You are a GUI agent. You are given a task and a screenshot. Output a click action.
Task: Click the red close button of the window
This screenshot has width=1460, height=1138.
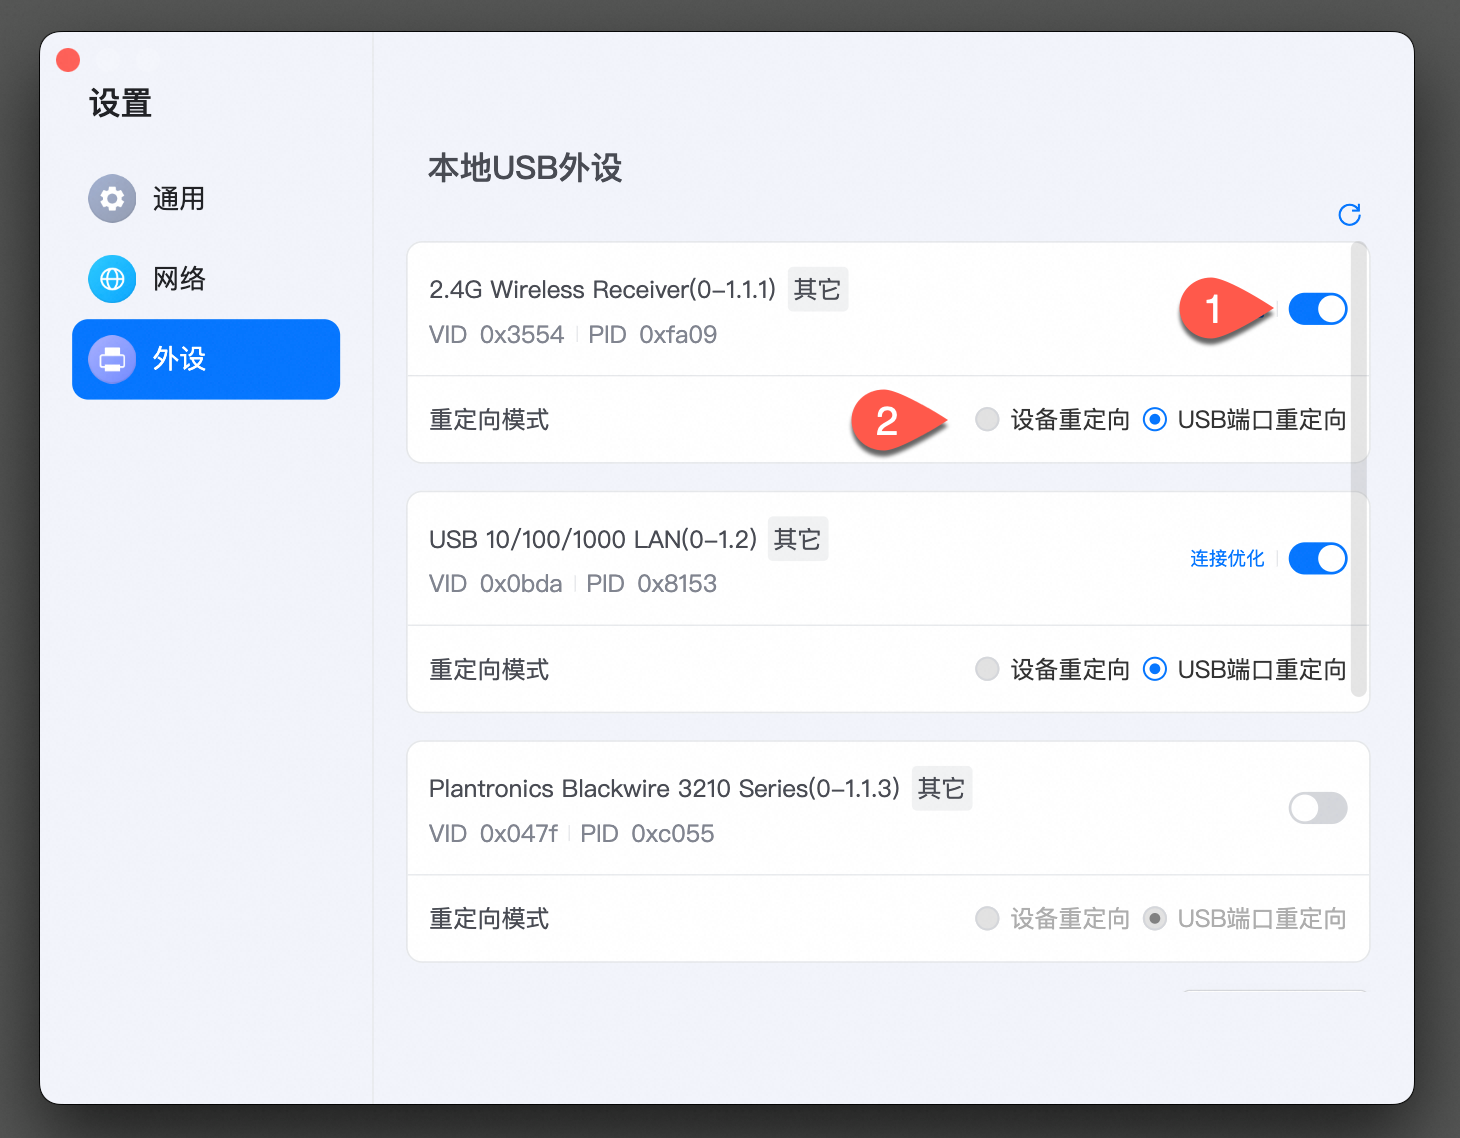67,59
